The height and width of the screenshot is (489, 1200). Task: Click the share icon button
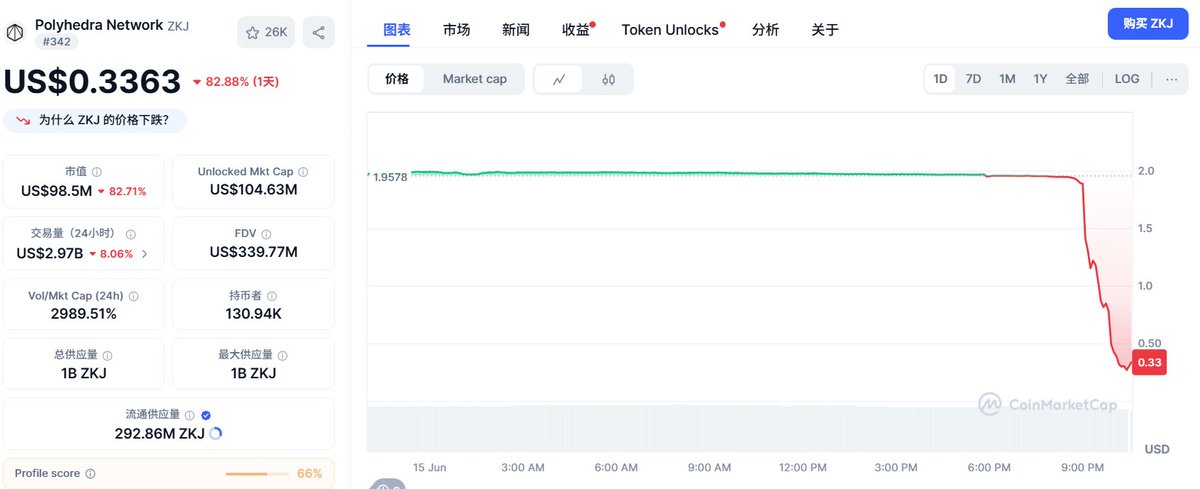click(x=318, y=32)
